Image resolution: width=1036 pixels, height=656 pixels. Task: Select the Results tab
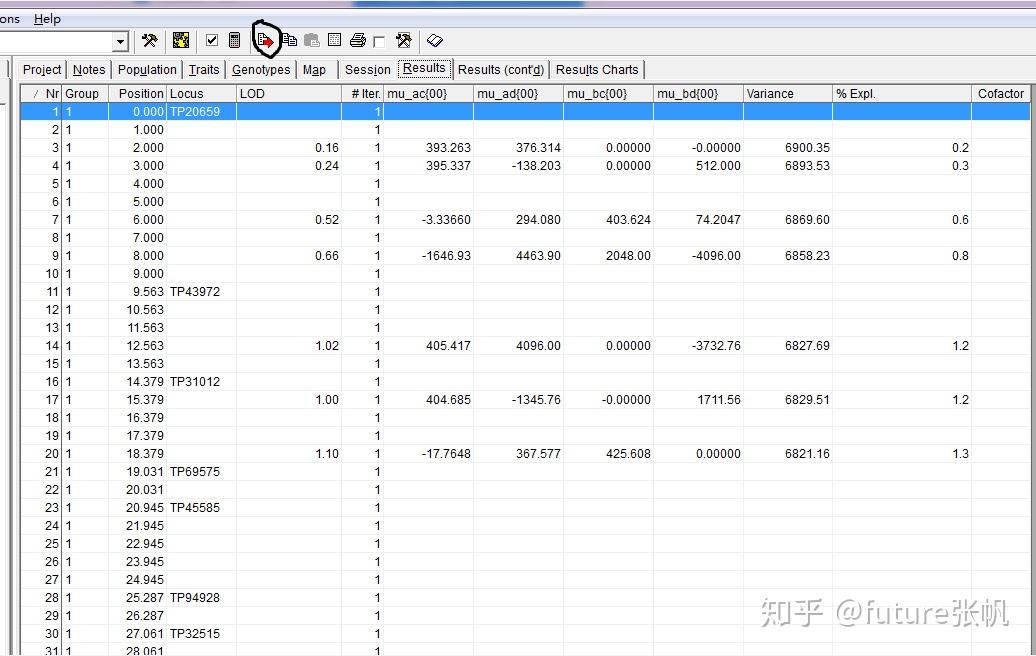[424, 68]
